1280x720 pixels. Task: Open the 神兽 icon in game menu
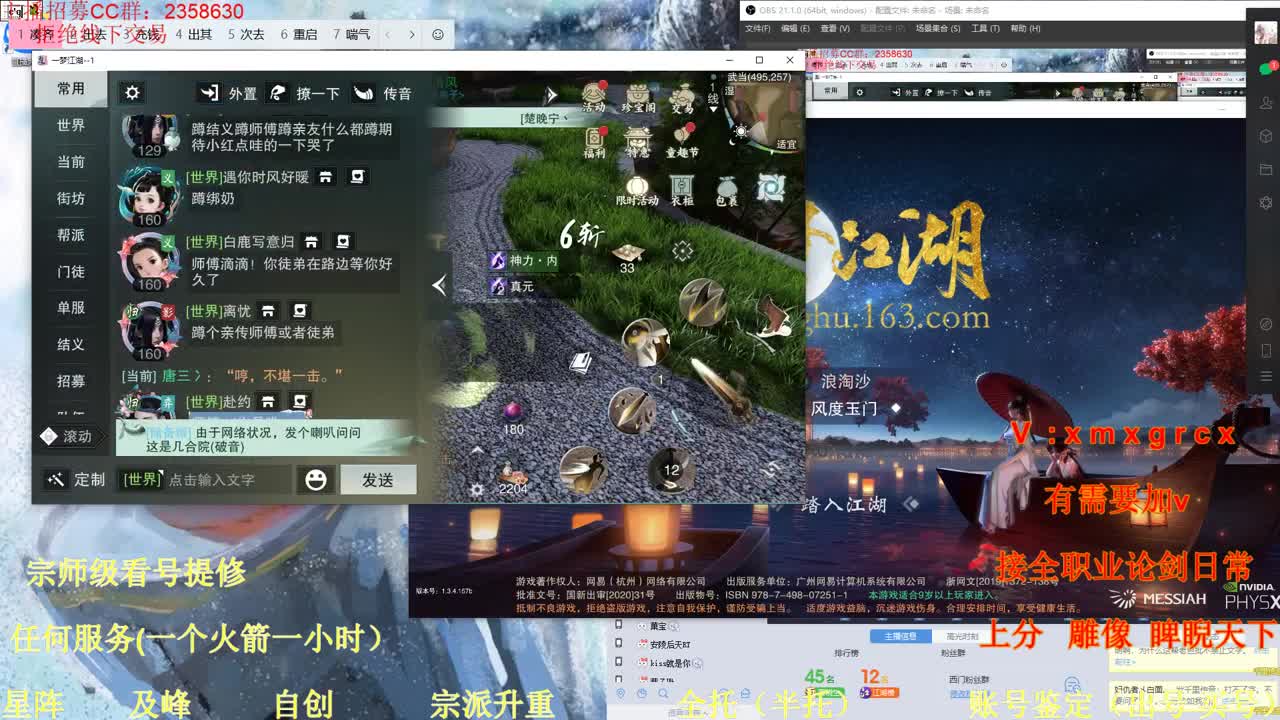point(638,143)
